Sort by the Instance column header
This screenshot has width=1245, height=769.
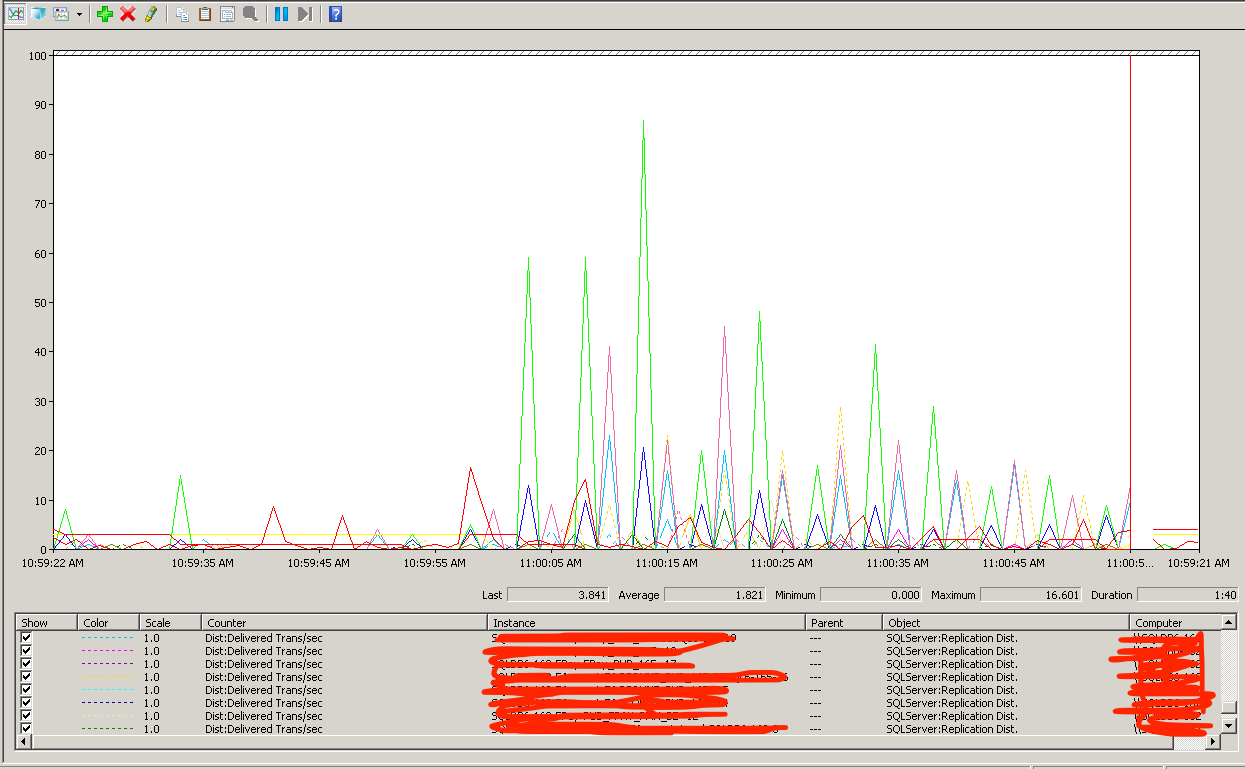coord(647,622)
